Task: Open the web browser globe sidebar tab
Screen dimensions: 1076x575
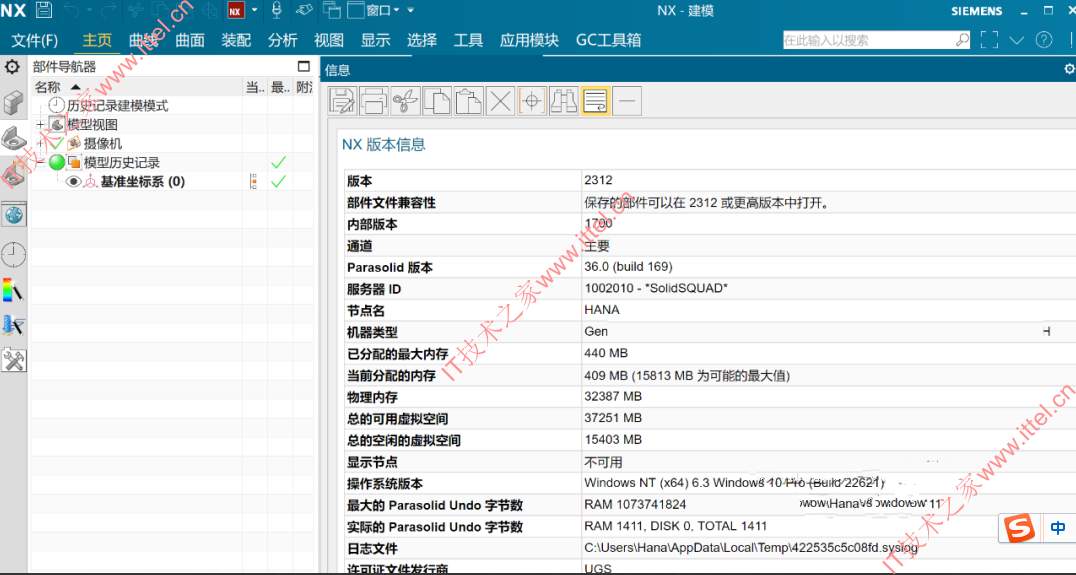Action: tap(14, 215)
